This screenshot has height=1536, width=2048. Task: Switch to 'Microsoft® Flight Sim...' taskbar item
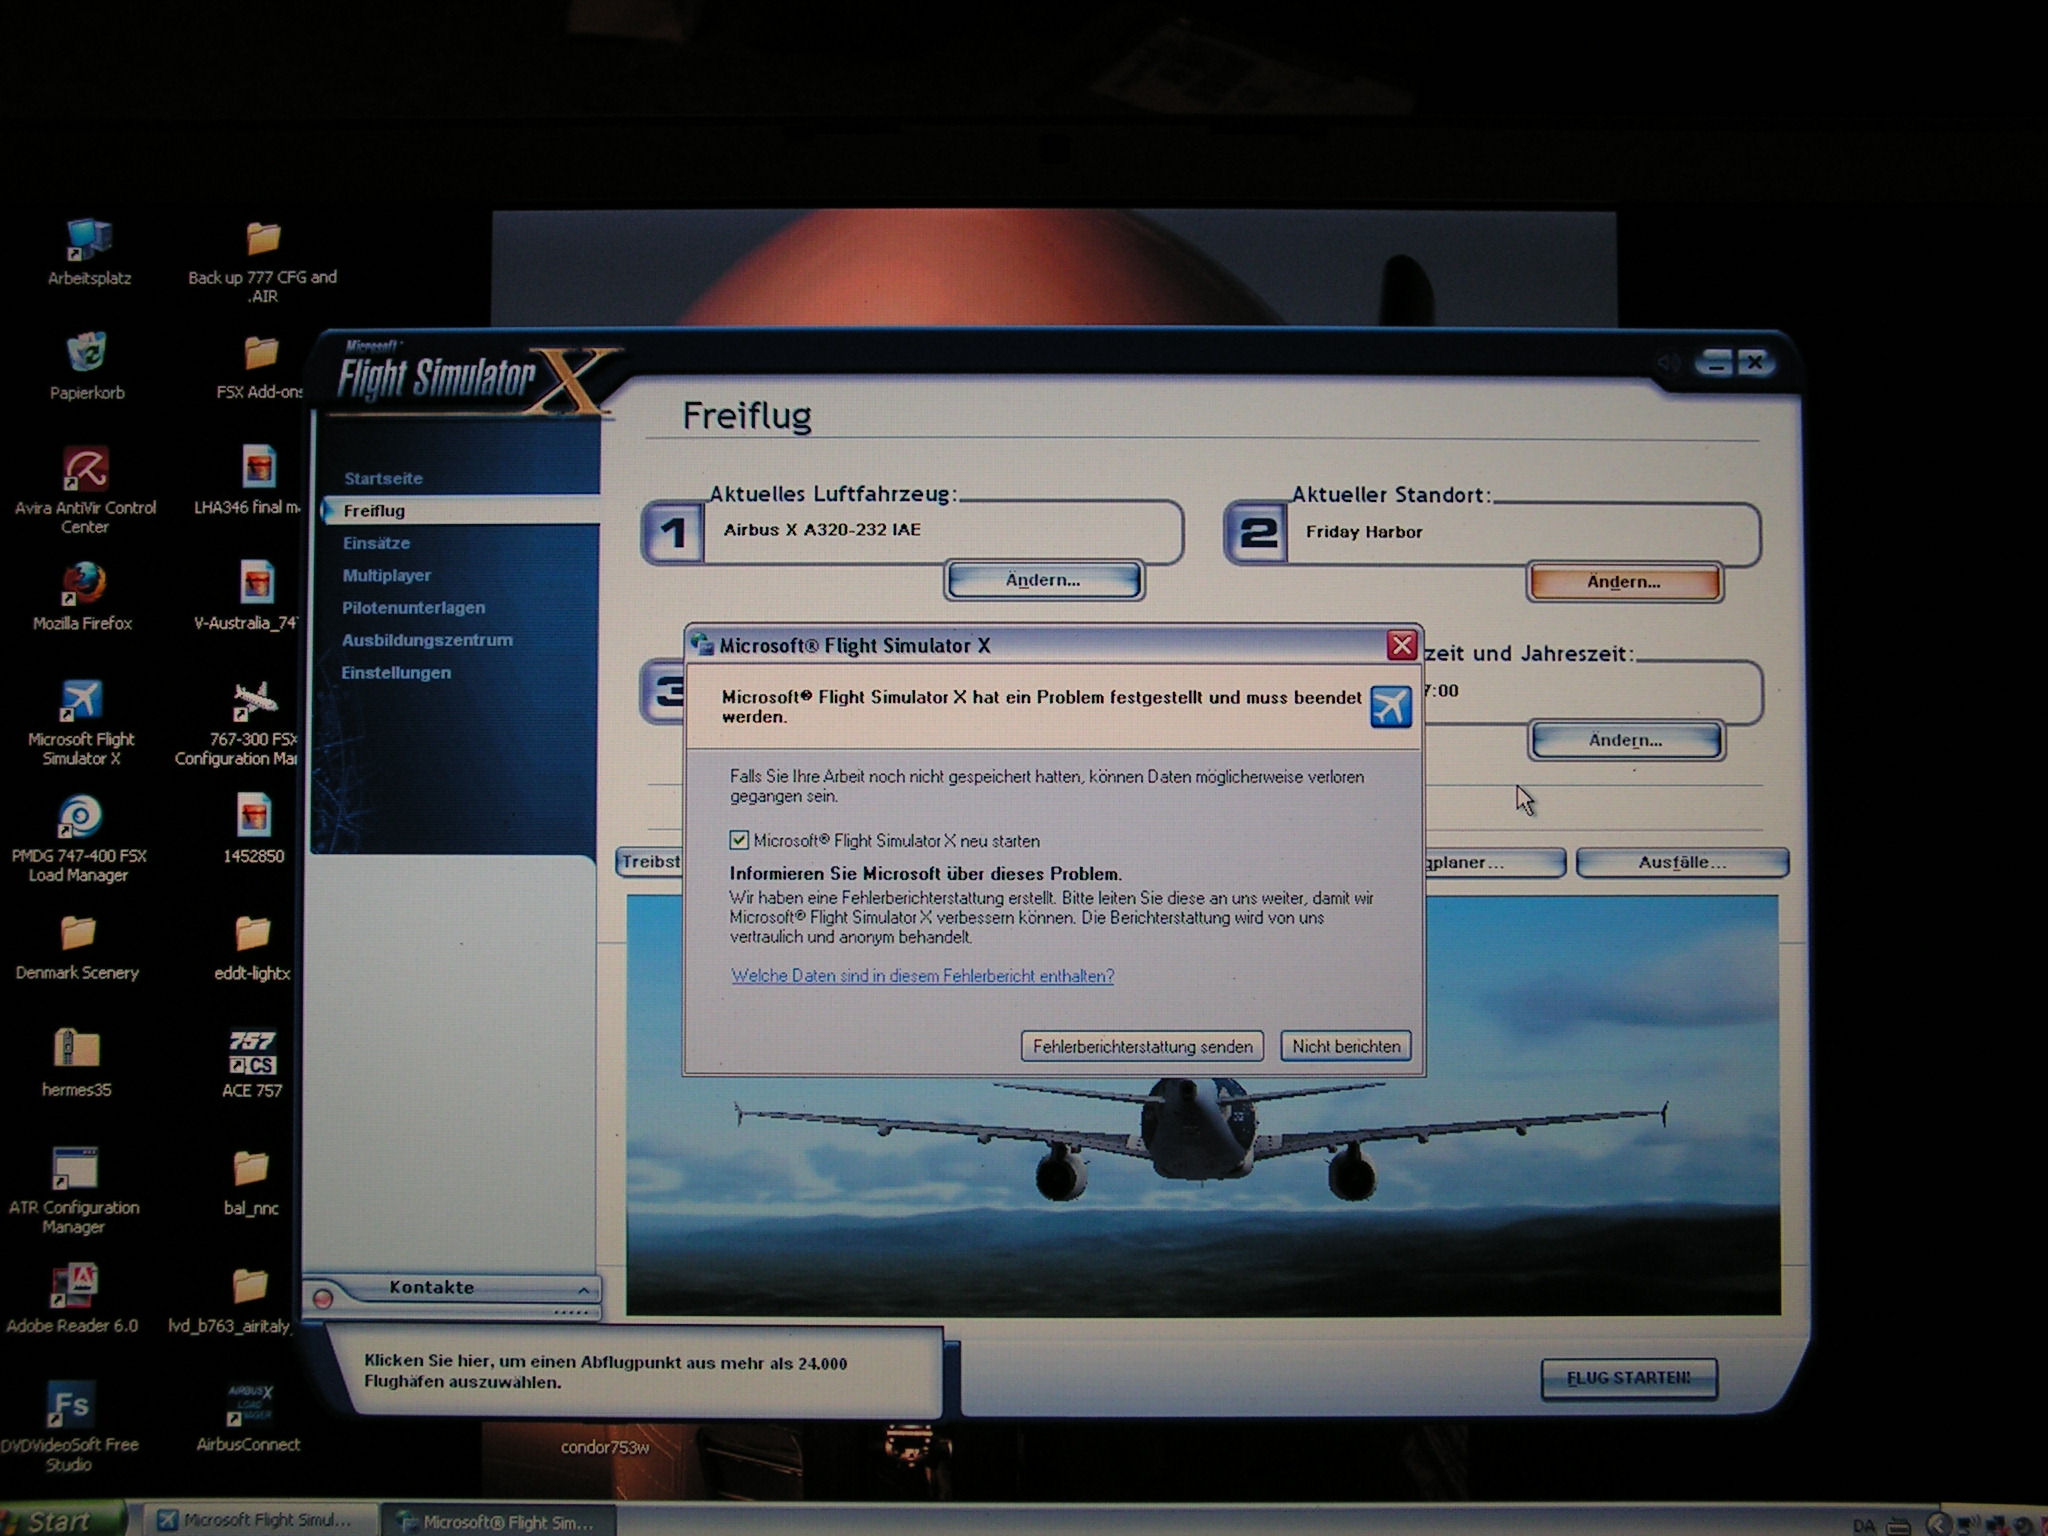click(498, 1521)
